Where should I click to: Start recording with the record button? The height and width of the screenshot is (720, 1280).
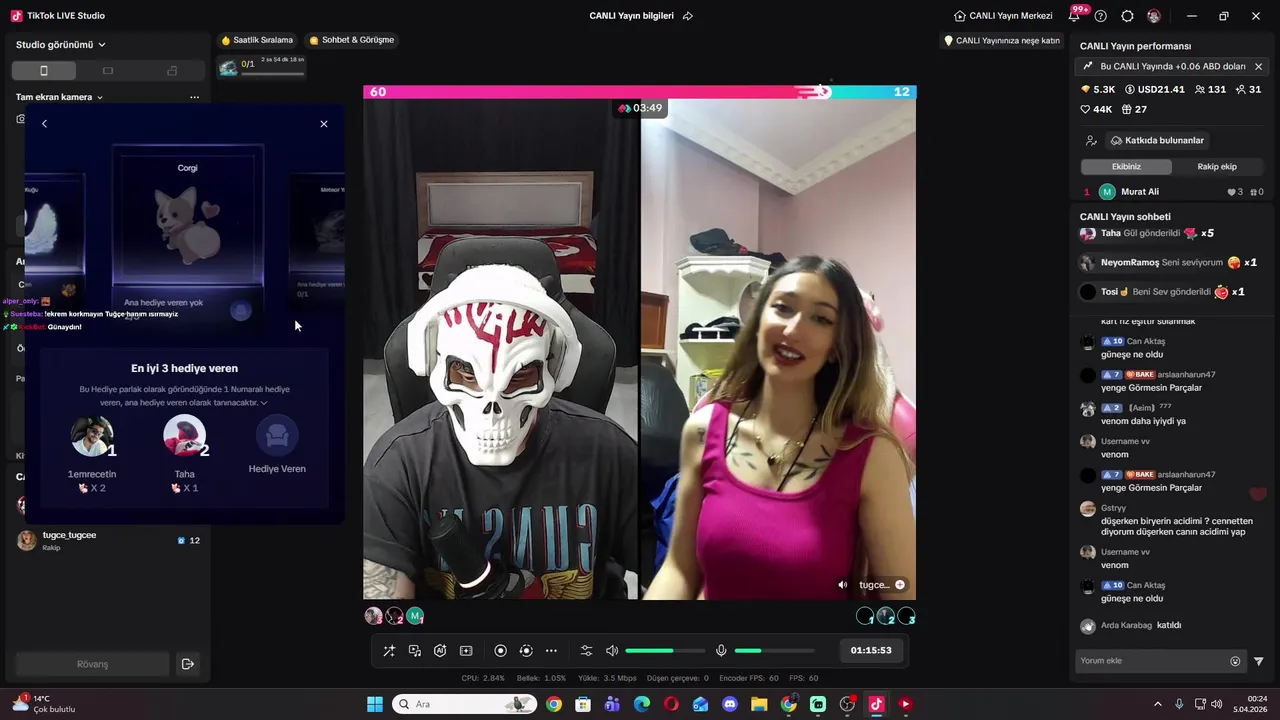click(x=501, y=651)
